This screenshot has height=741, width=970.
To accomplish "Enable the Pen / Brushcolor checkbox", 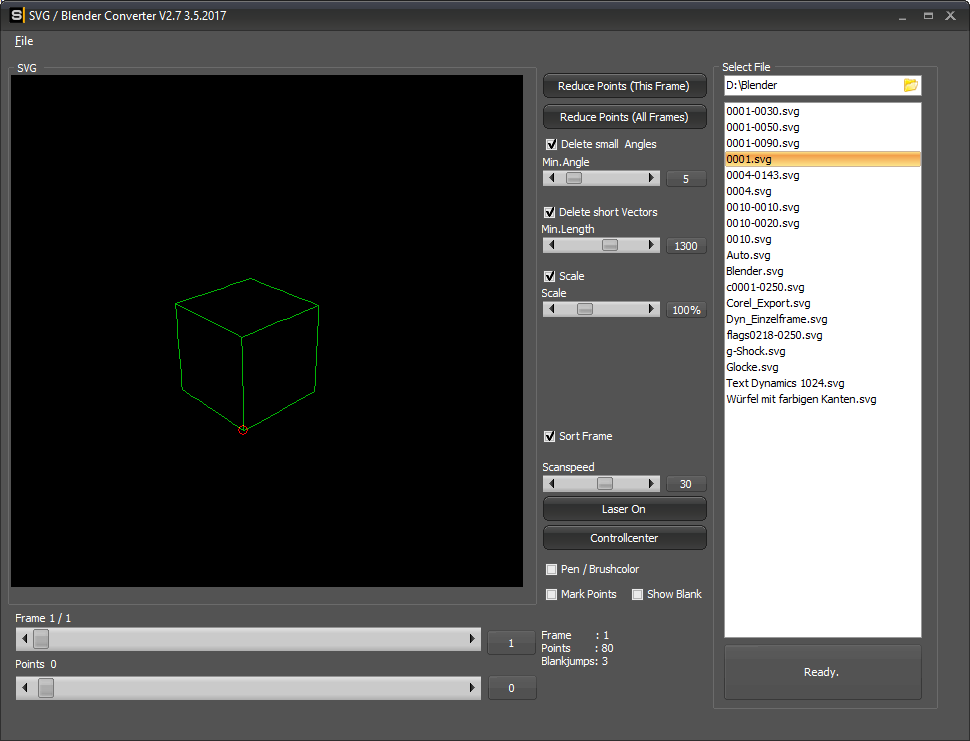I will (x=552, y=569).
